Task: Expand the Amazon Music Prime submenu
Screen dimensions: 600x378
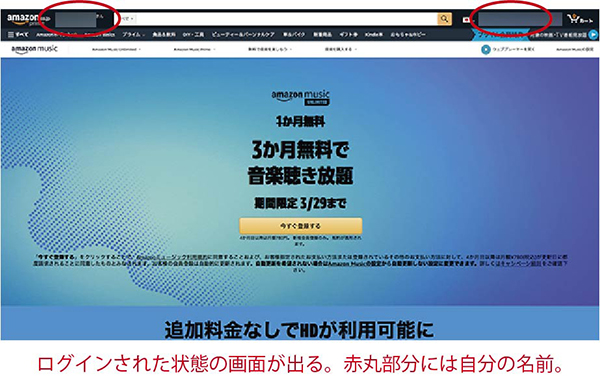Action: (x=195, y=49)
